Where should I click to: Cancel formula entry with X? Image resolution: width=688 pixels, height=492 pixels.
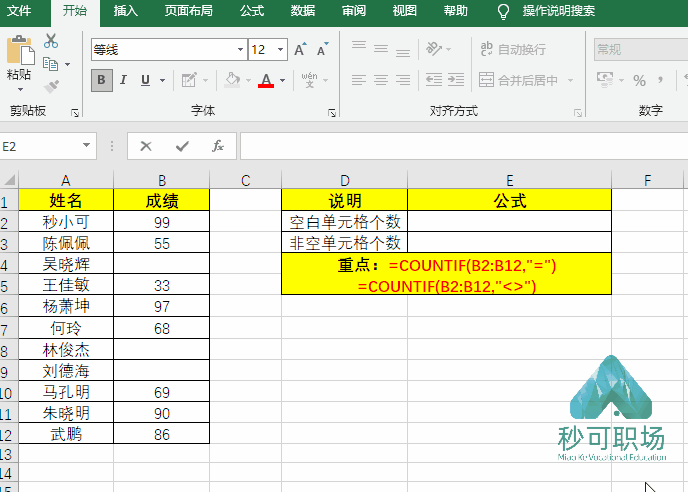pos(146,146)
